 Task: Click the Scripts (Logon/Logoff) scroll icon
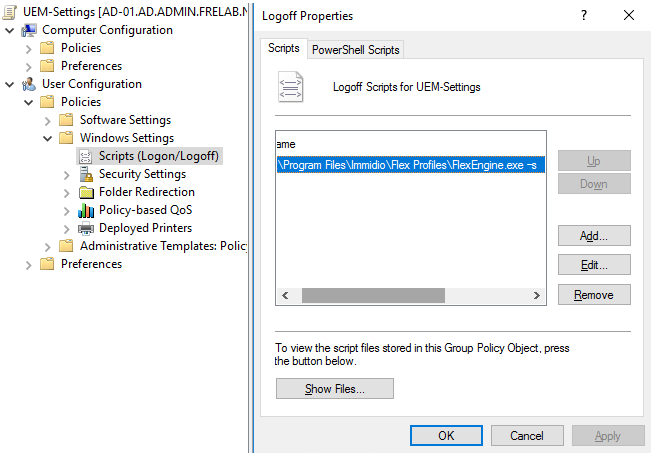pyautogui.click(x=86, y=156)
